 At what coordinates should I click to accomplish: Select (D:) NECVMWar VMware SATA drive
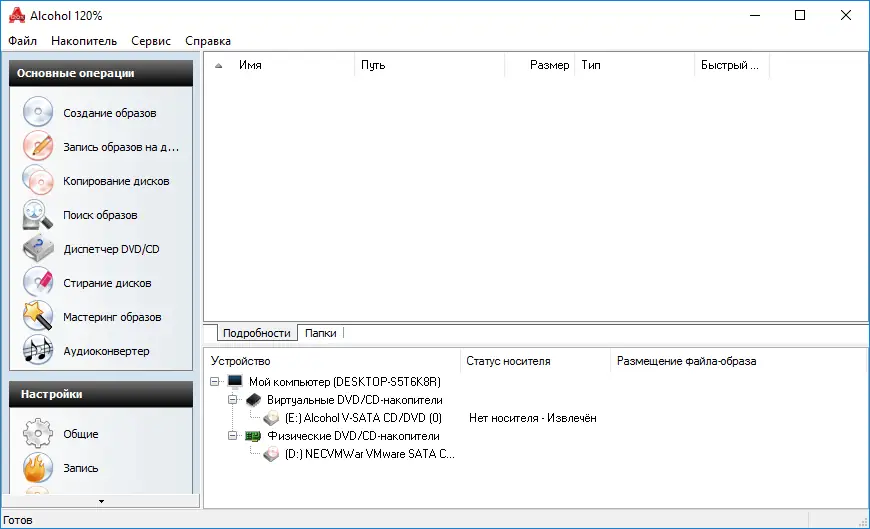tap(370, 454)
